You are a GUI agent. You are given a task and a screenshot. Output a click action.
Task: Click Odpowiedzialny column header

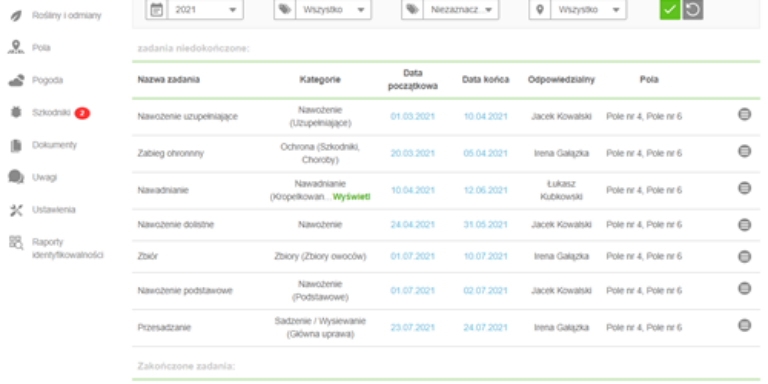pos(561,79)
